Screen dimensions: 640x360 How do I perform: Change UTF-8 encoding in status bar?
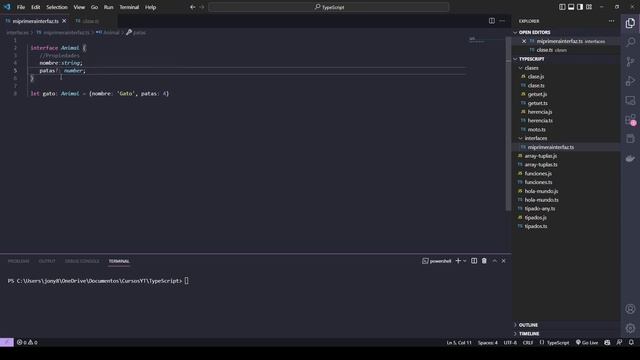pyautogui.click(x=510, y=342)
